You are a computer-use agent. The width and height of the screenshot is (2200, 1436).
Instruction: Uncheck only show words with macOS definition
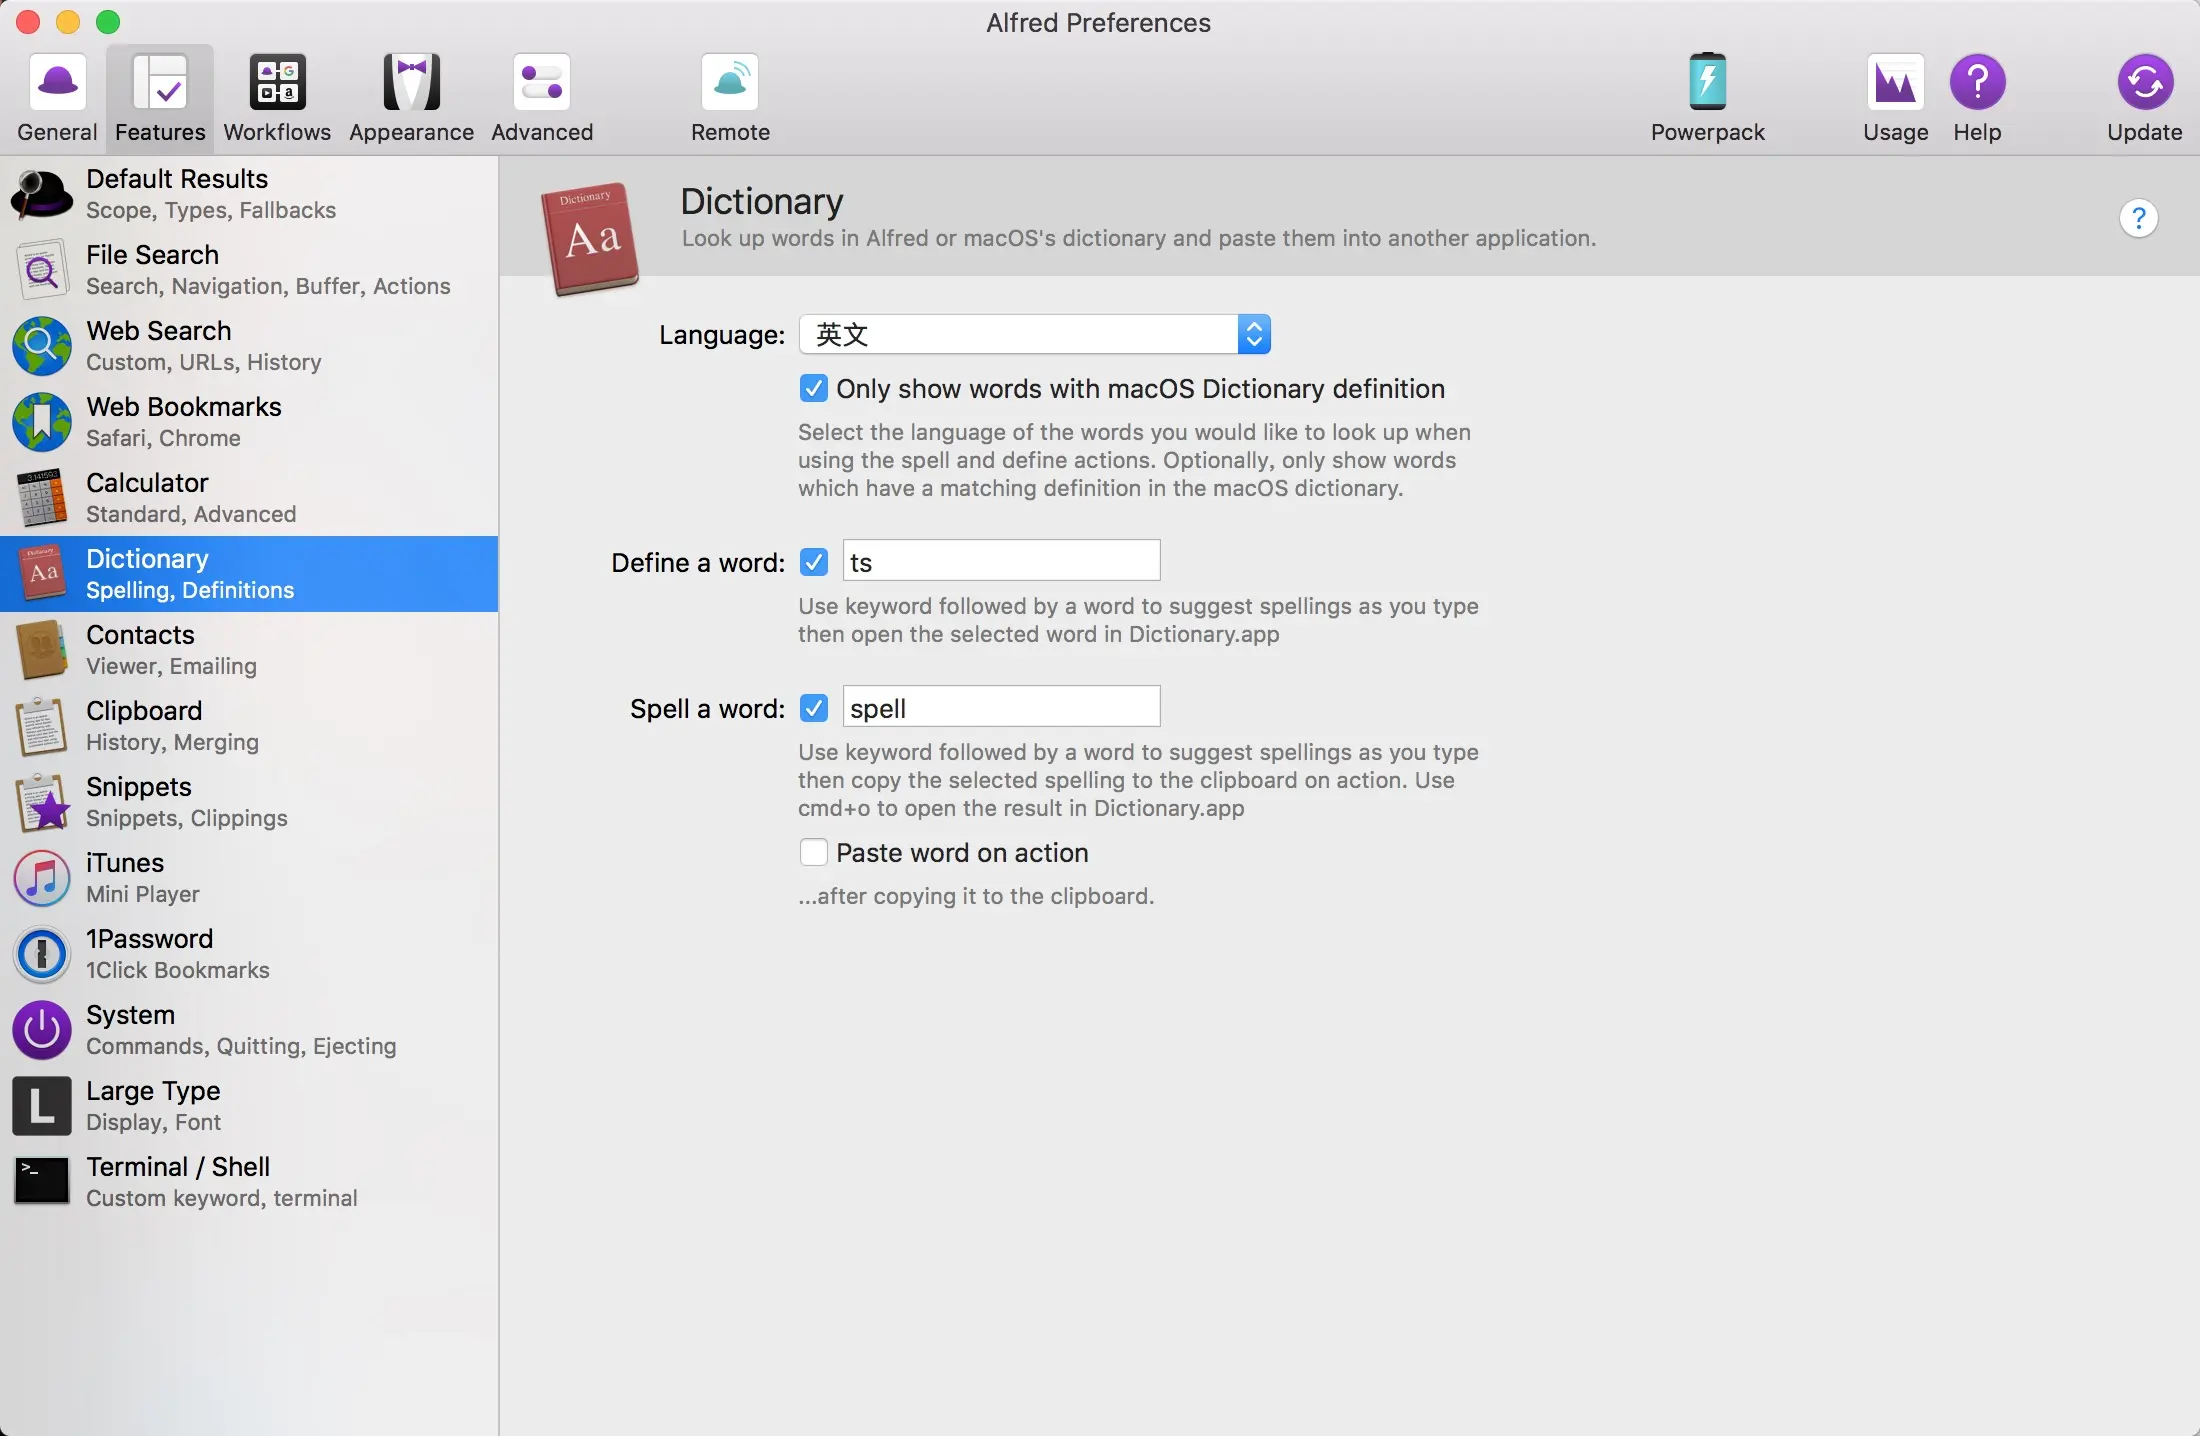tap(814, 389)
